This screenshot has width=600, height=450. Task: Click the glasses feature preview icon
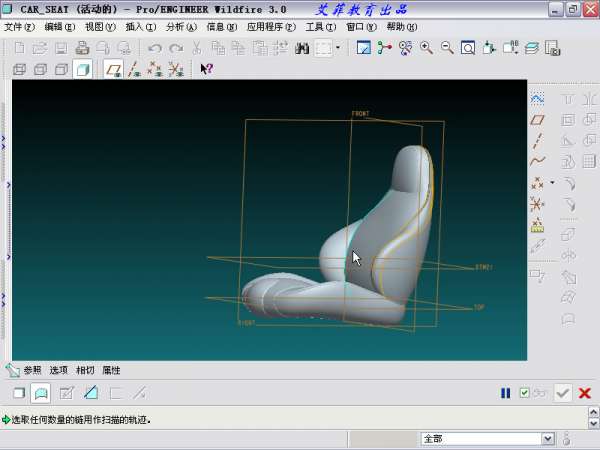(540, 393)
